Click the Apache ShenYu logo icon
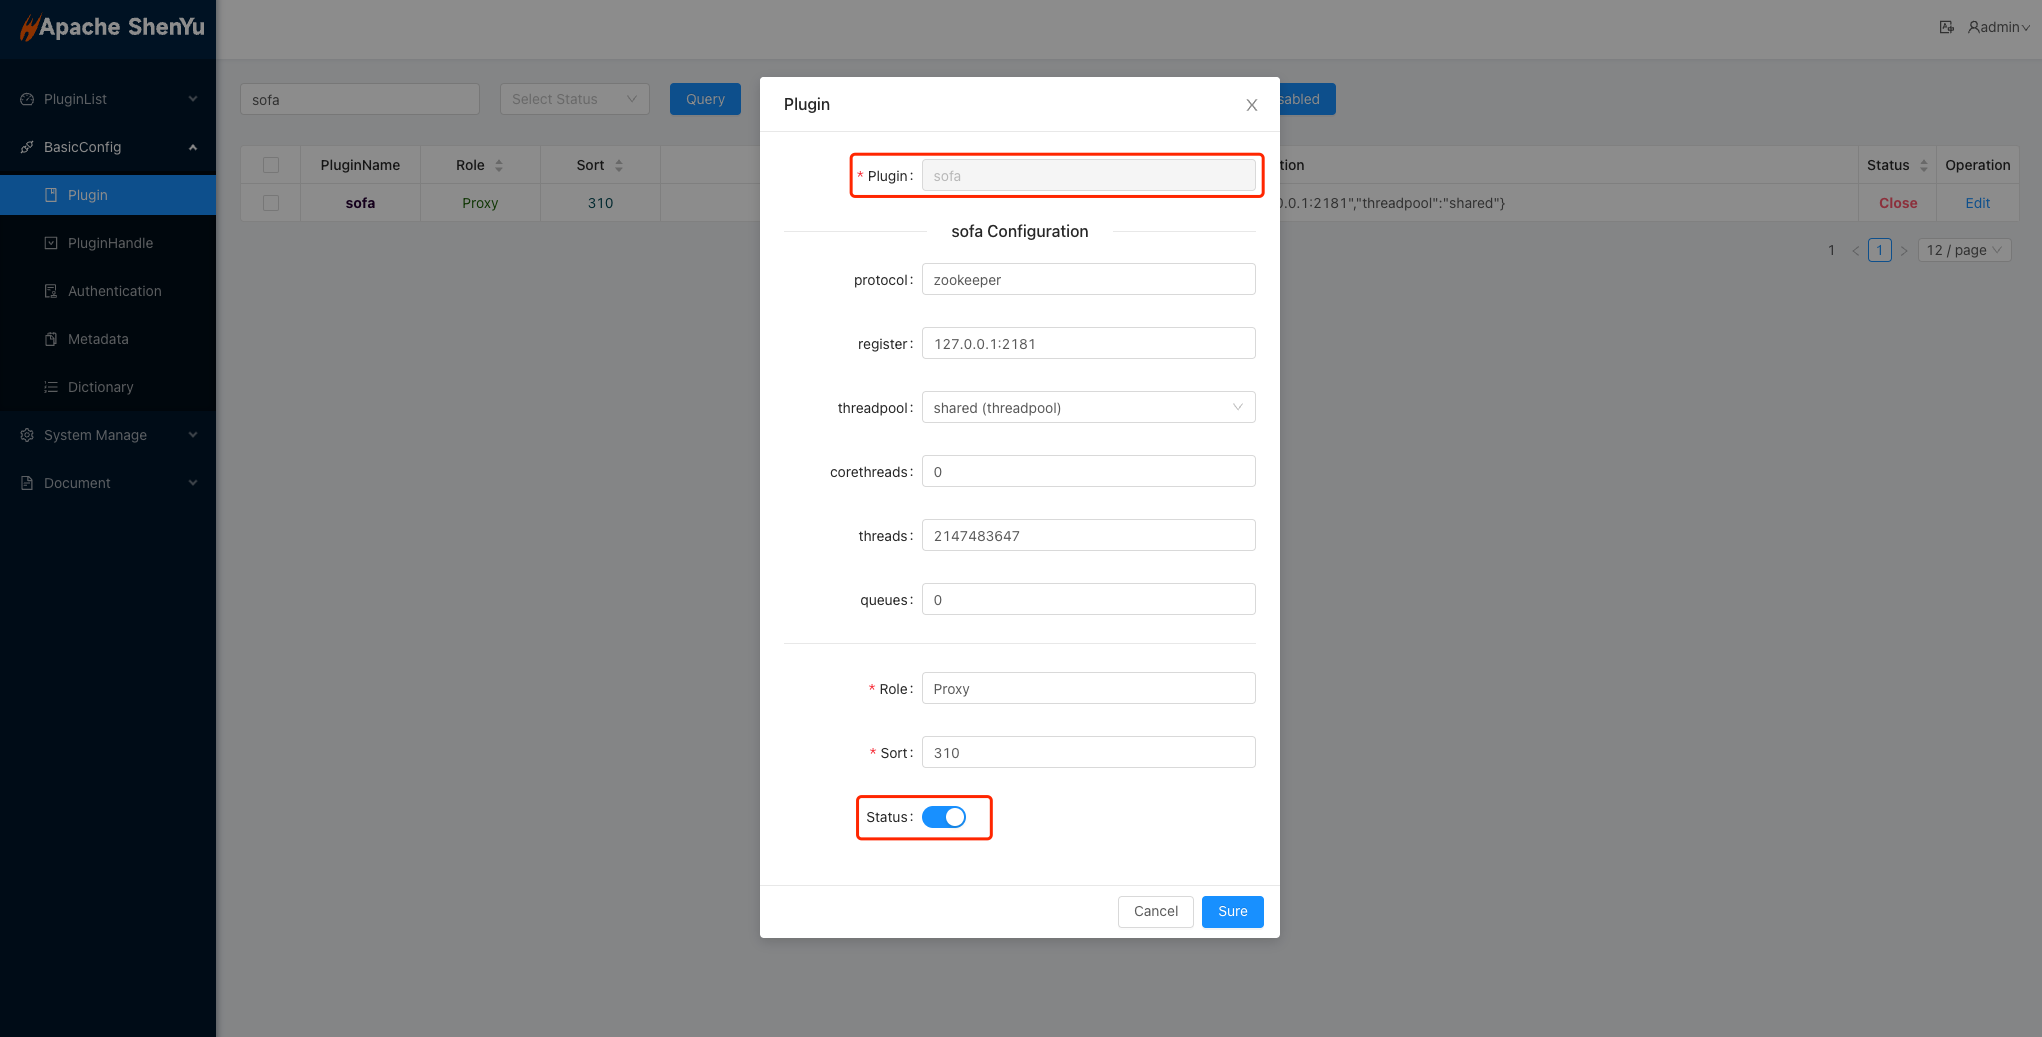The width and height of the screenshot is (2042, 1037). [x=28, y=28]
